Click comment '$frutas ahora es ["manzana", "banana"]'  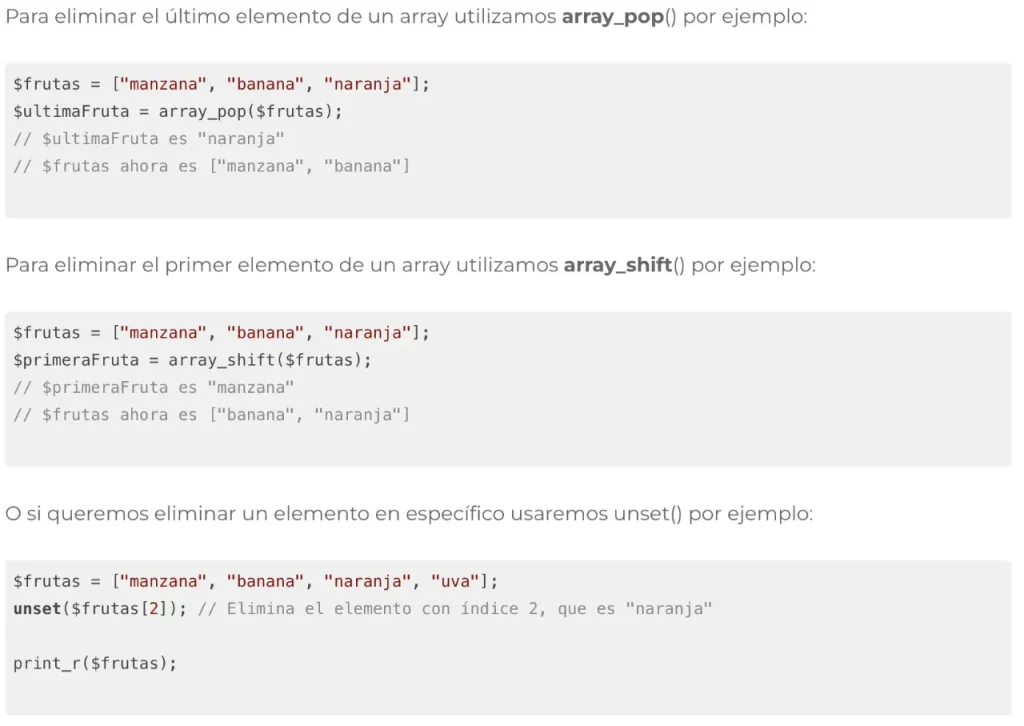[212, 166]
